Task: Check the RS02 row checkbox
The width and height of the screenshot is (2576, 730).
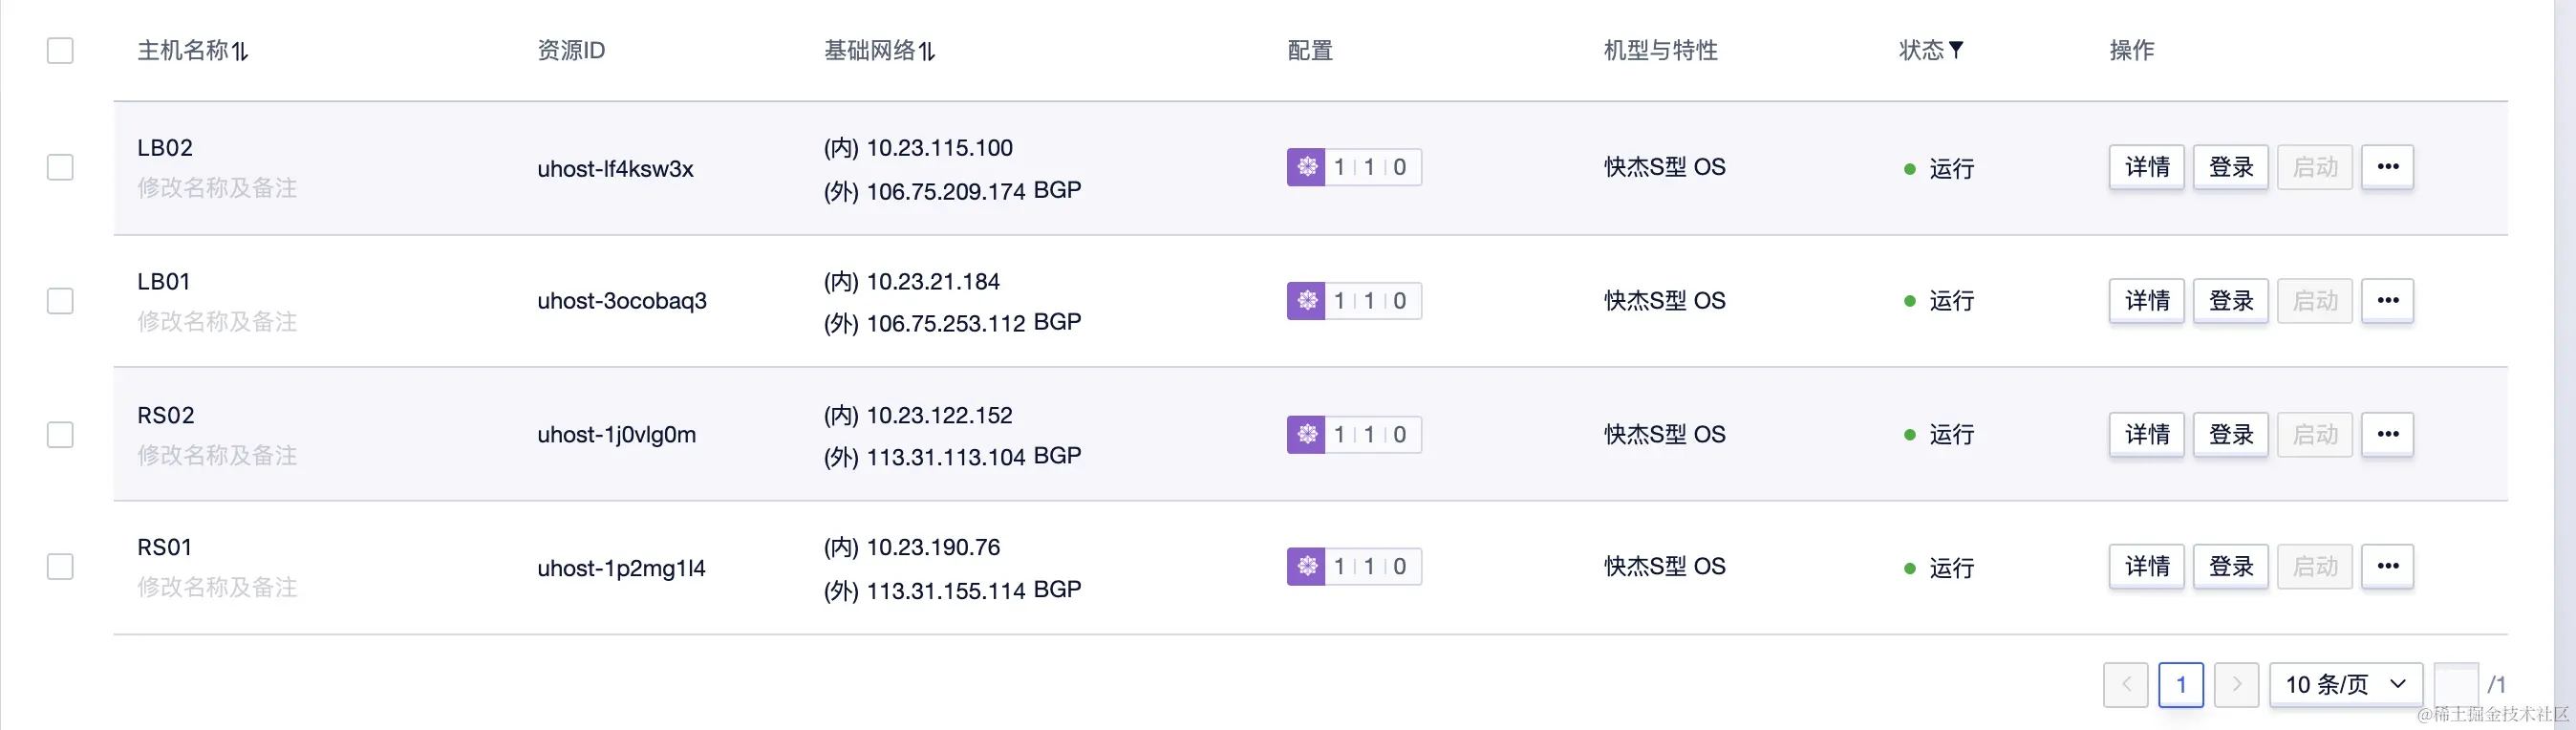Action: pos(60,435)
